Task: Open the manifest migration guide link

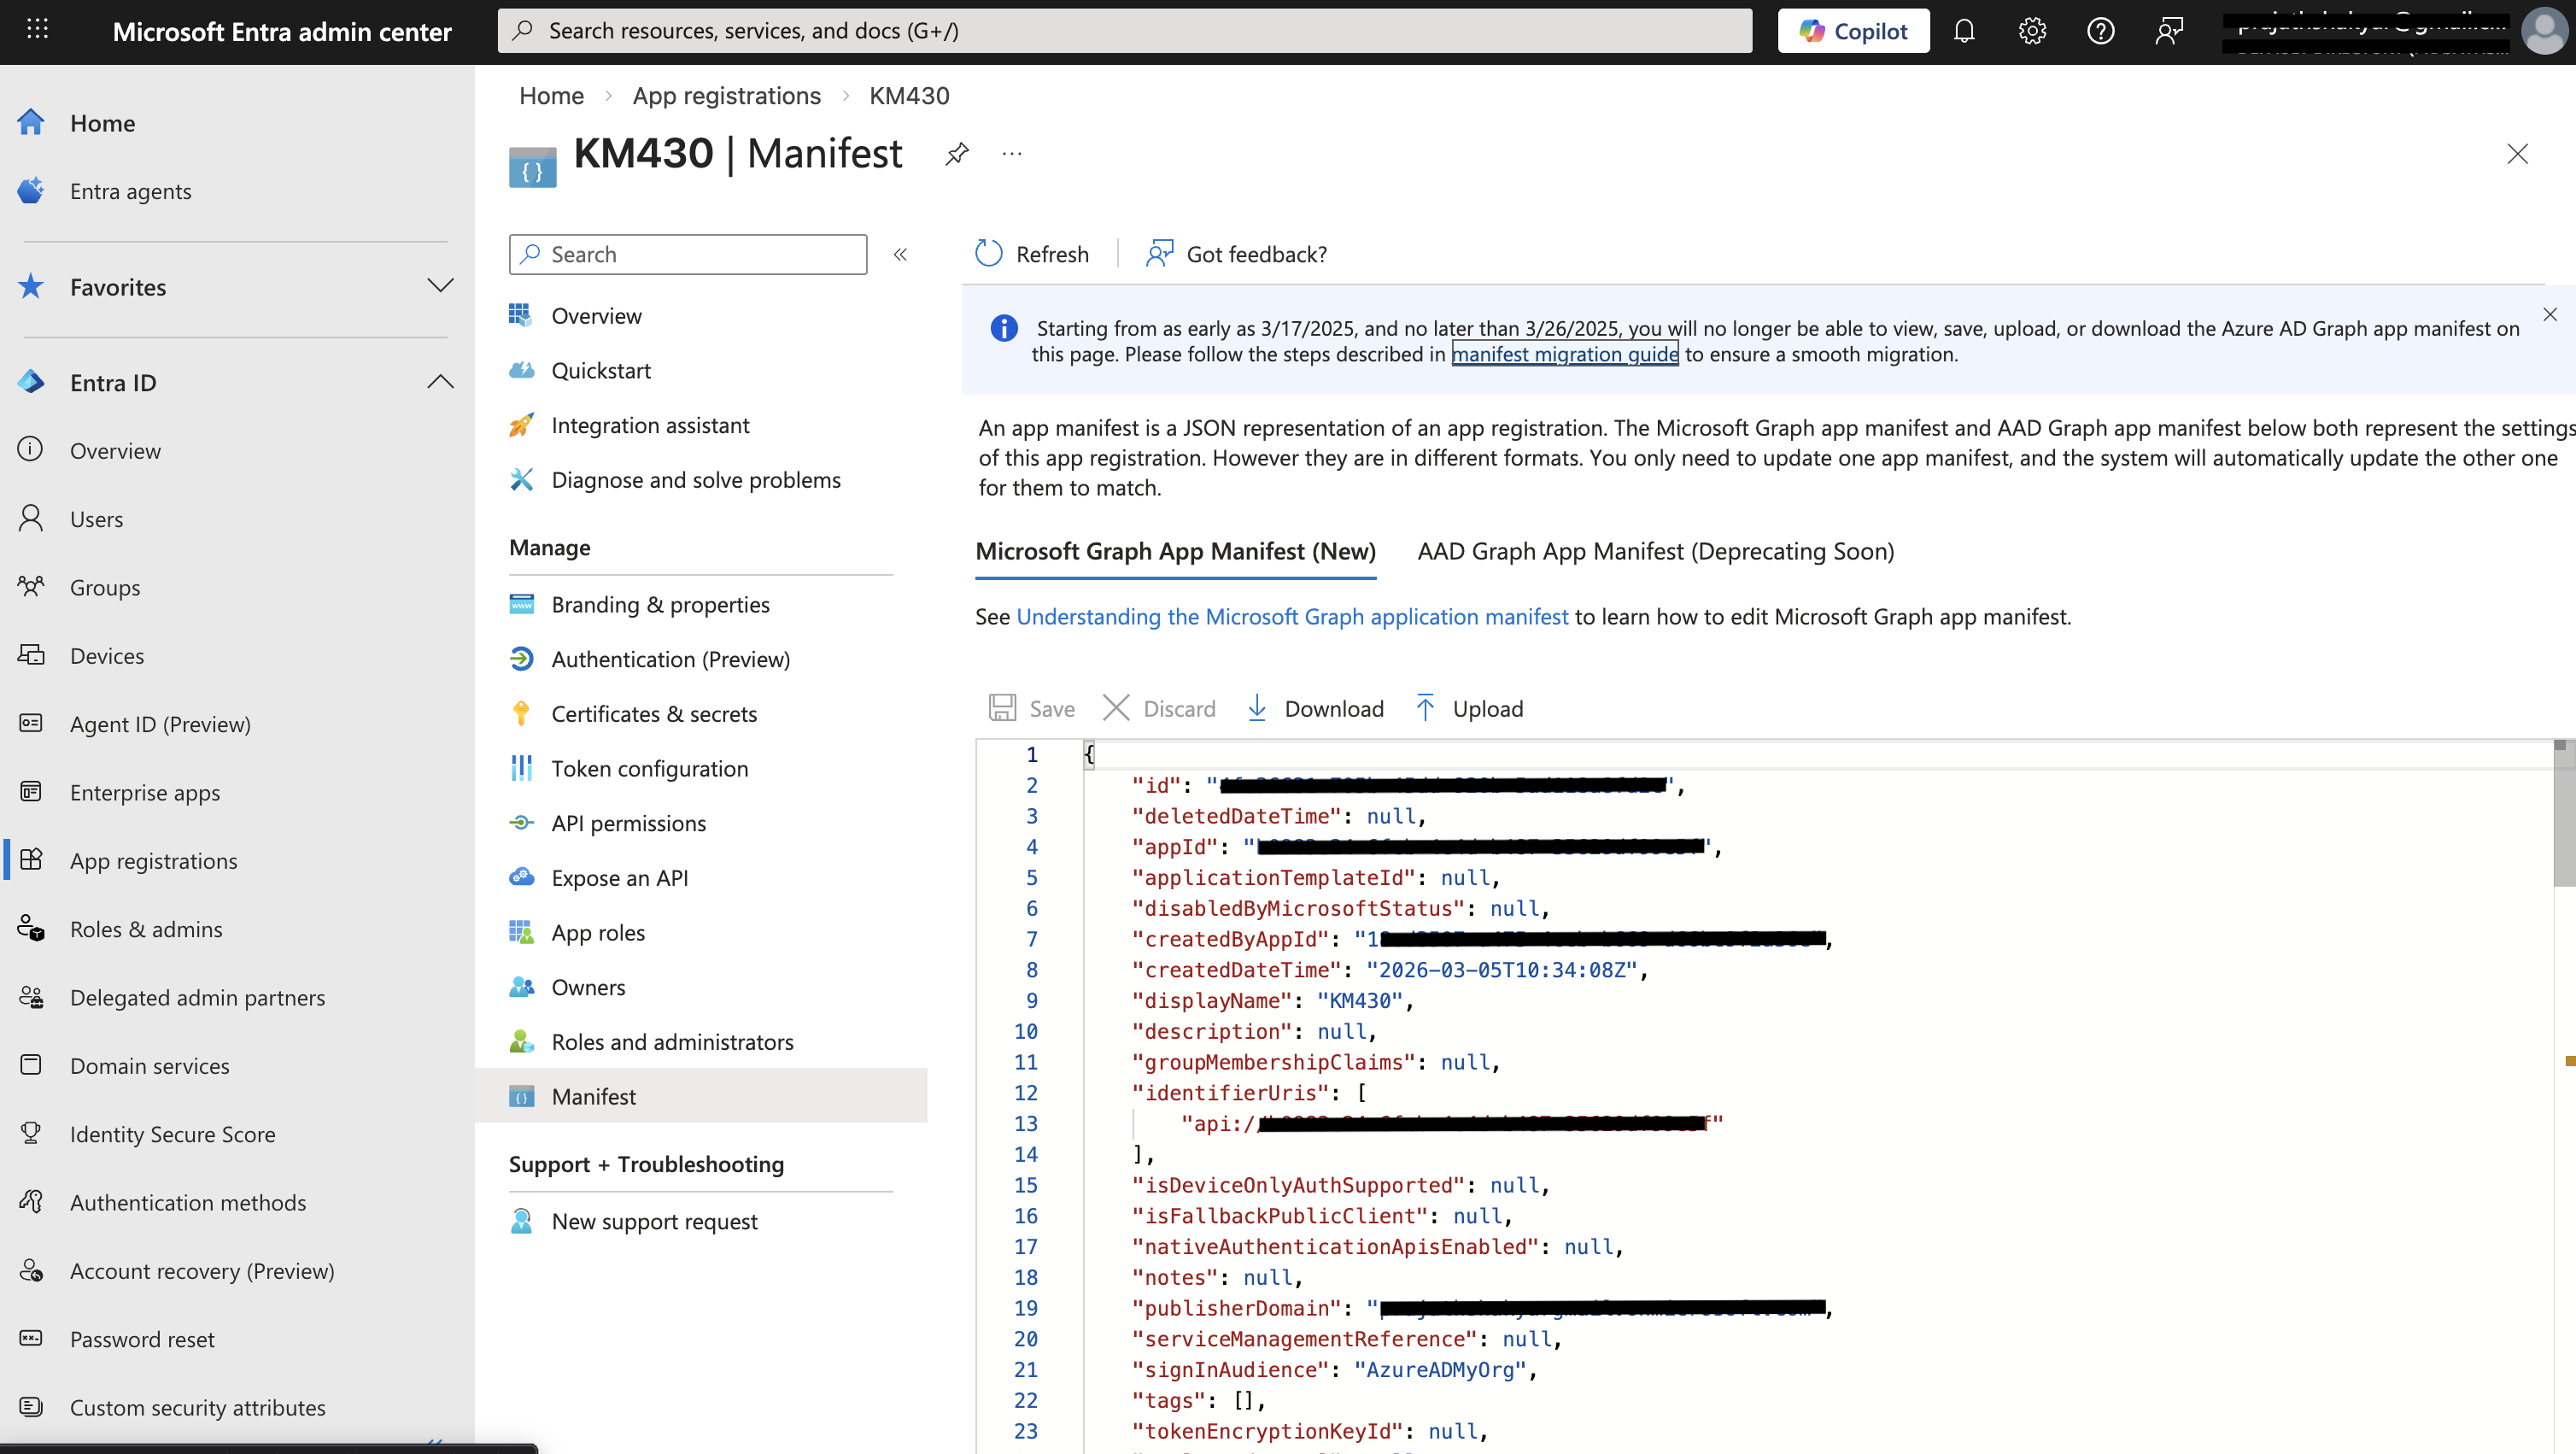Action: [1564, 354]
